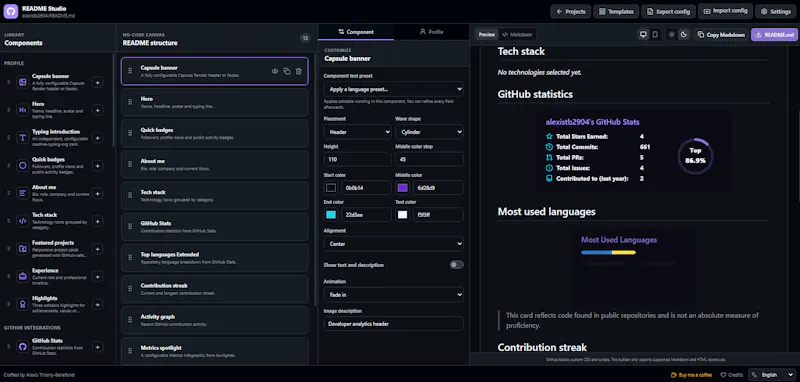Add Featured projects with its plus button
This screenshot has height=382, width=800.
coord(97,248)
